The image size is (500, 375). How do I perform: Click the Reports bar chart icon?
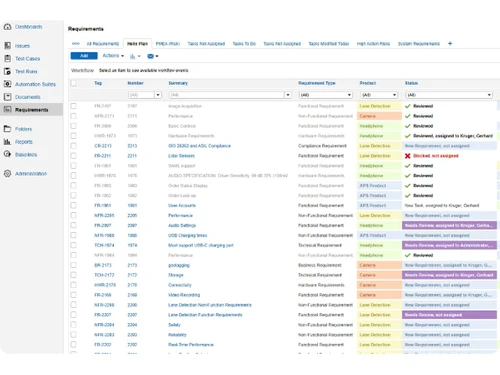point(7,141)
